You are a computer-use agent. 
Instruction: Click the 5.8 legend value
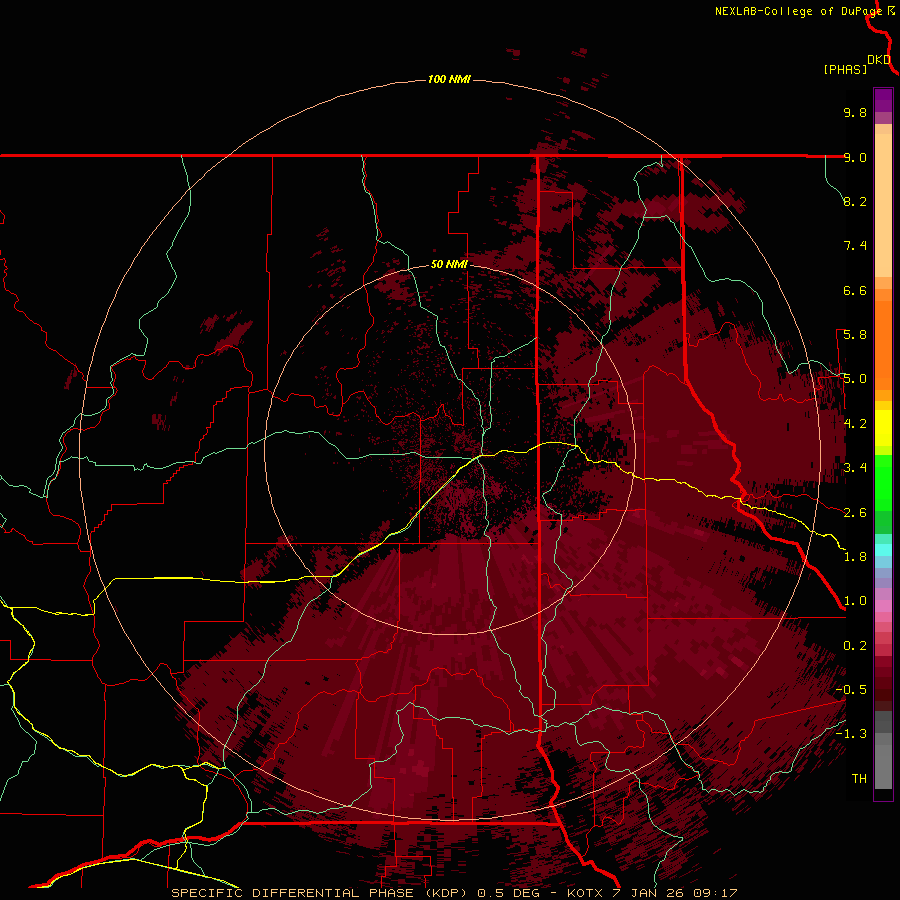click(855, 335)
